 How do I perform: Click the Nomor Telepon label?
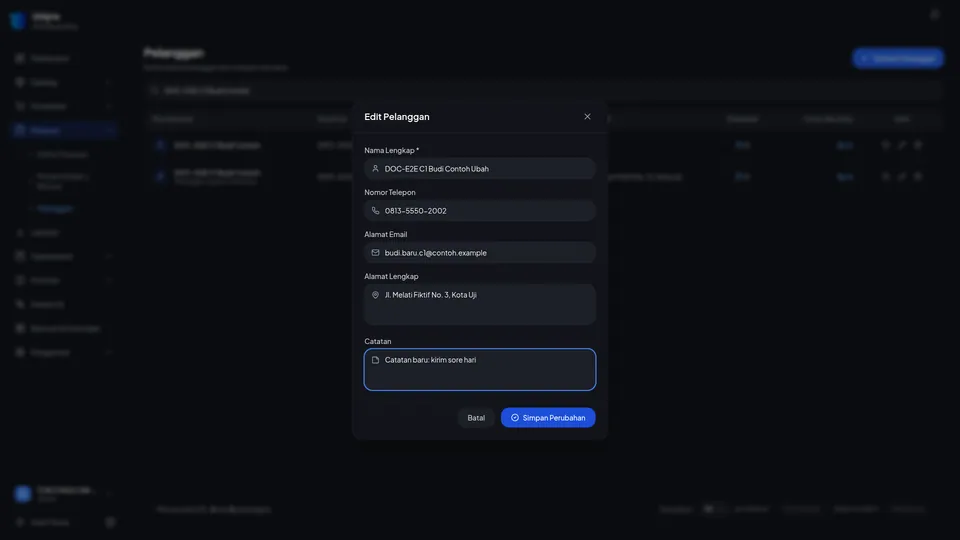390,192
